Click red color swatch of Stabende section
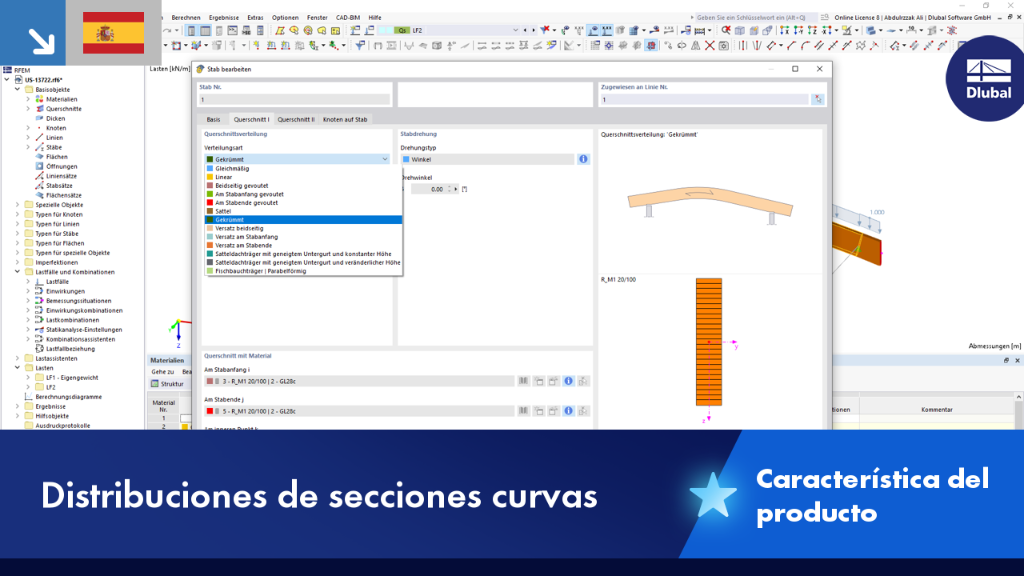Viewport: 1024px width, 576px height. (x=210, y=411)
